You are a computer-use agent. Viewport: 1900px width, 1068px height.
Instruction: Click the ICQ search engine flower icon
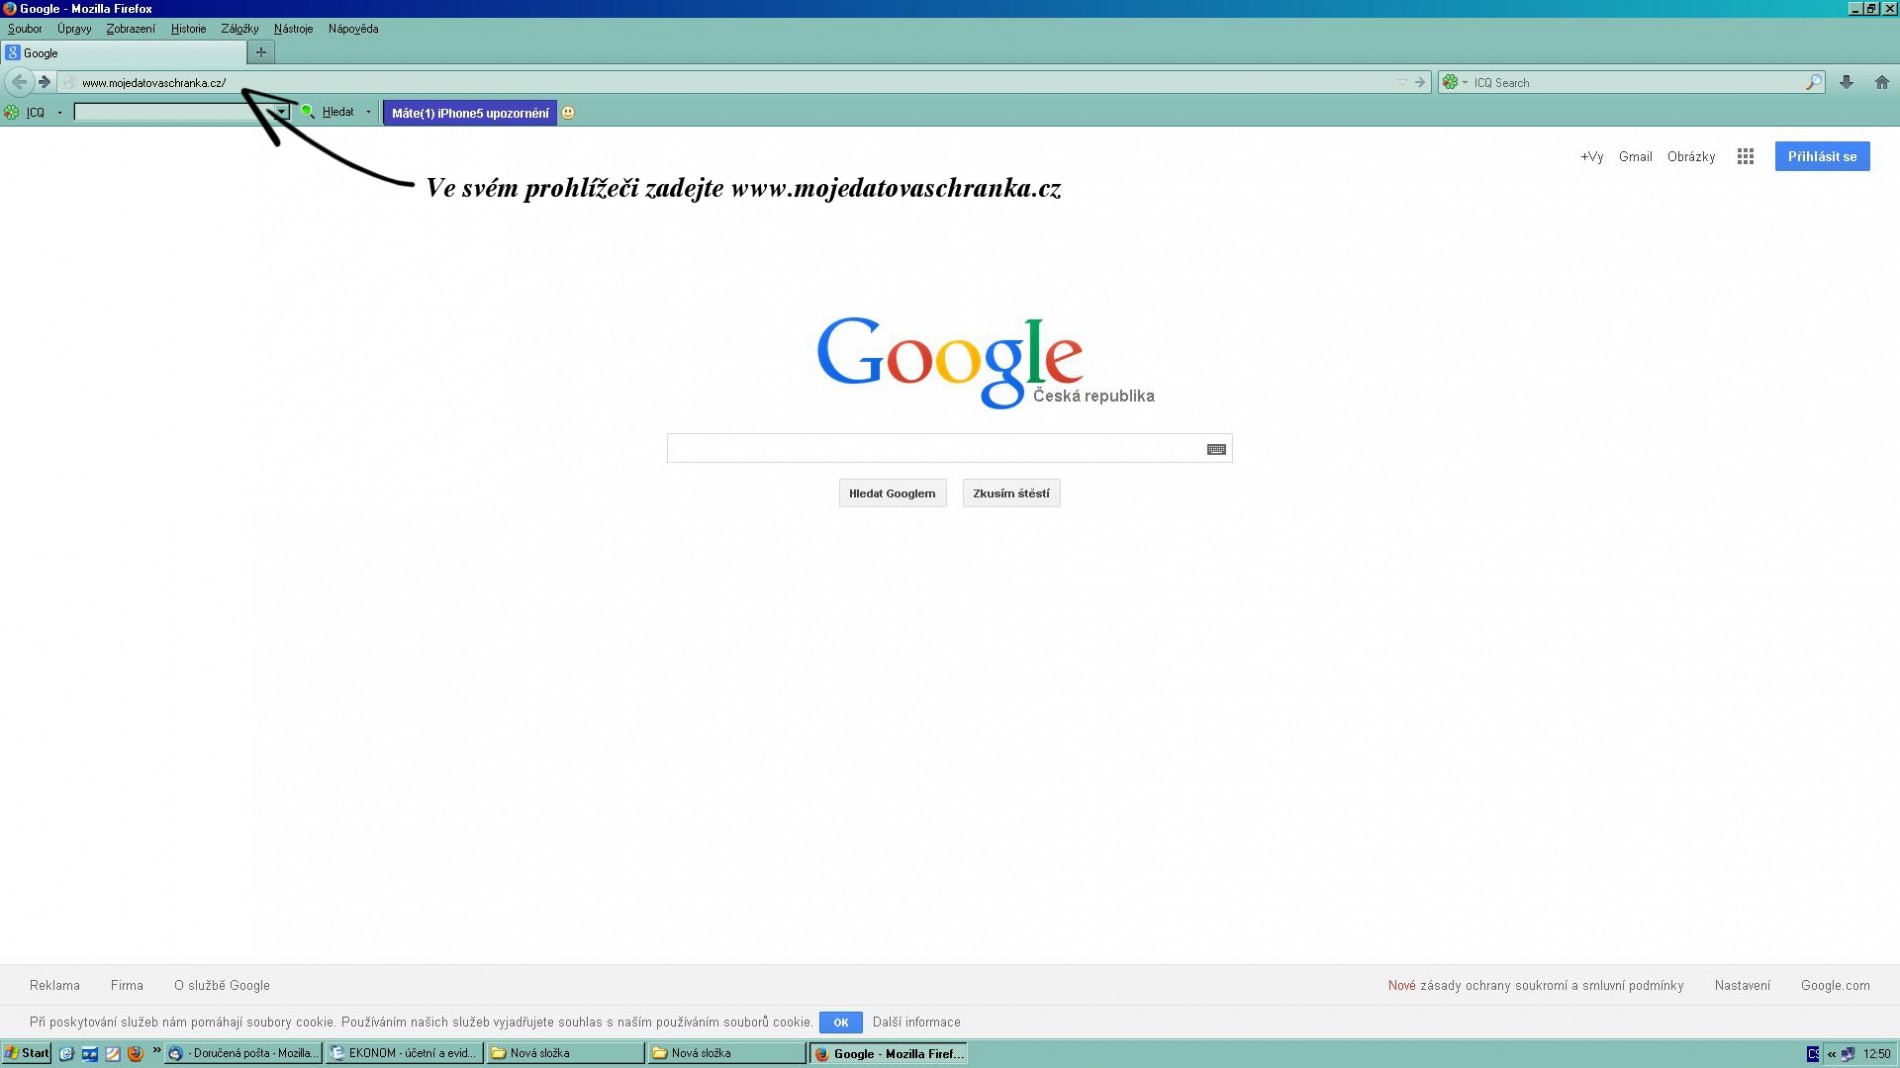coord(1450,82)
